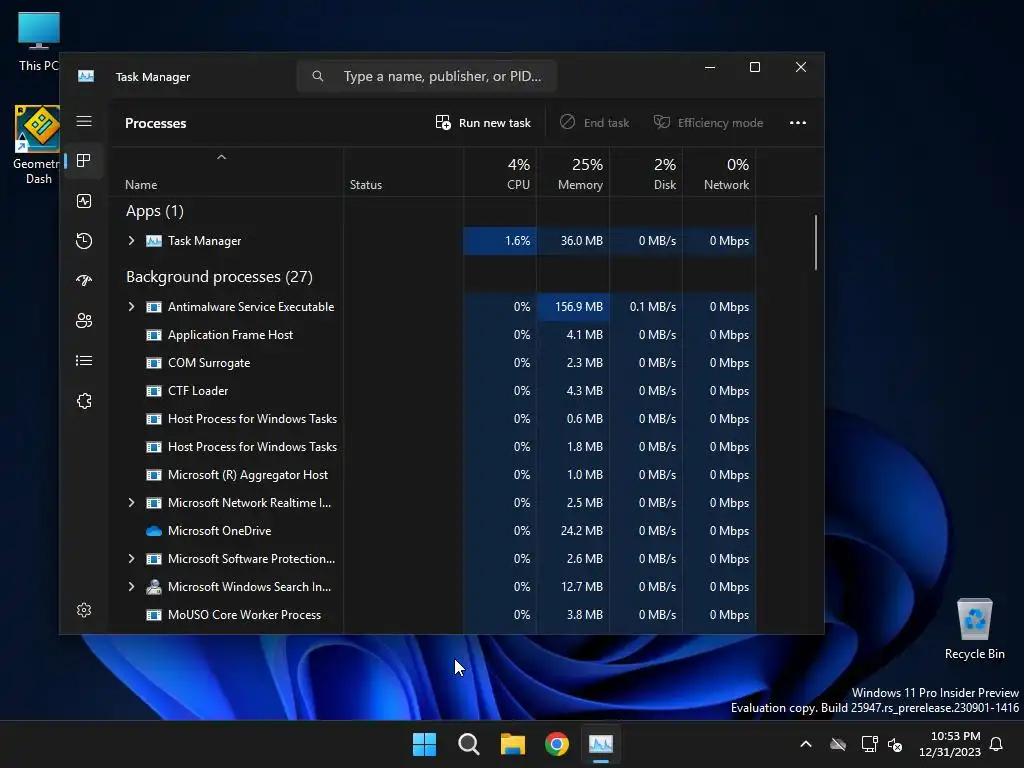Open the Task Manager hamburger navigation menu
The image size is (1024, 768).
click(84, 121)
